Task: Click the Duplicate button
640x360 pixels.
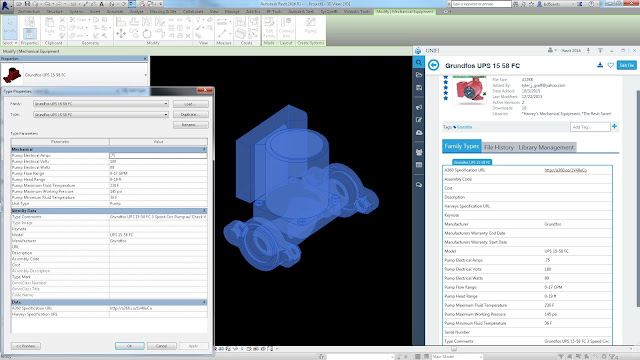Action: [191, 115]
